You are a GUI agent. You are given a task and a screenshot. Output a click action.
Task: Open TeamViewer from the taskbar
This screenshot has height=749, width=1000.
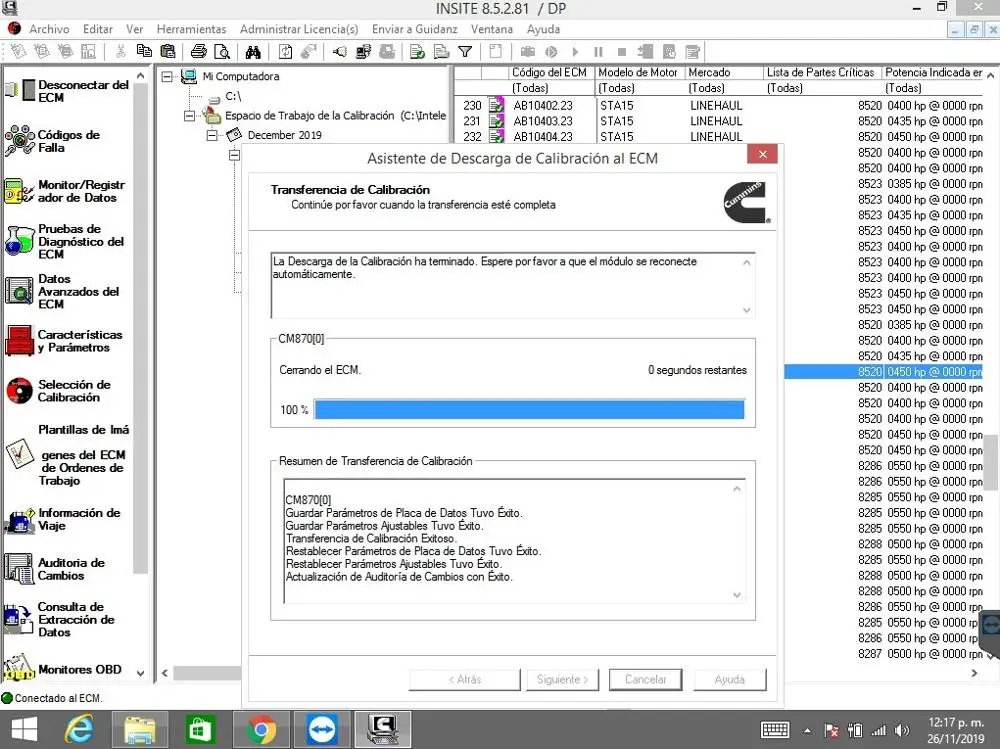321,729
